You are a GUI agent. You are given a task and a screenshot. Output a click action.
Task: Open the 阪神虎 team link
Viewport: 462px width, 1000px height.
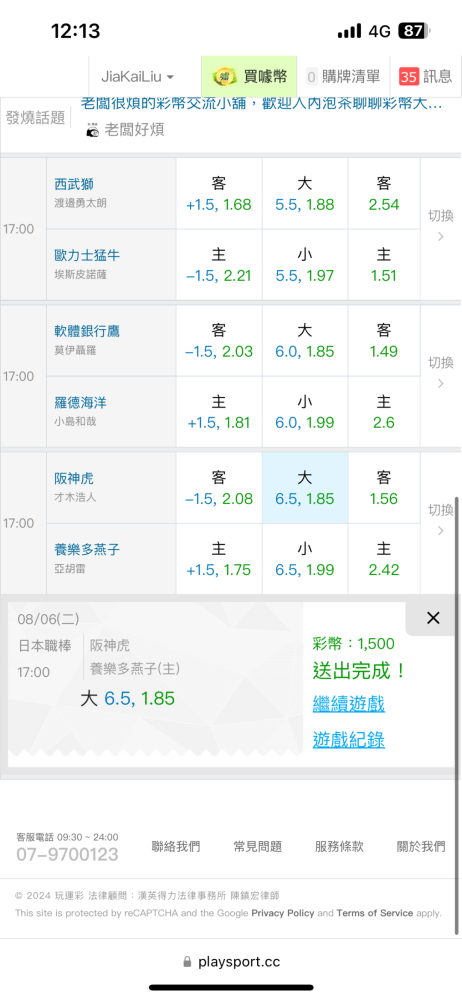[74, 478]
